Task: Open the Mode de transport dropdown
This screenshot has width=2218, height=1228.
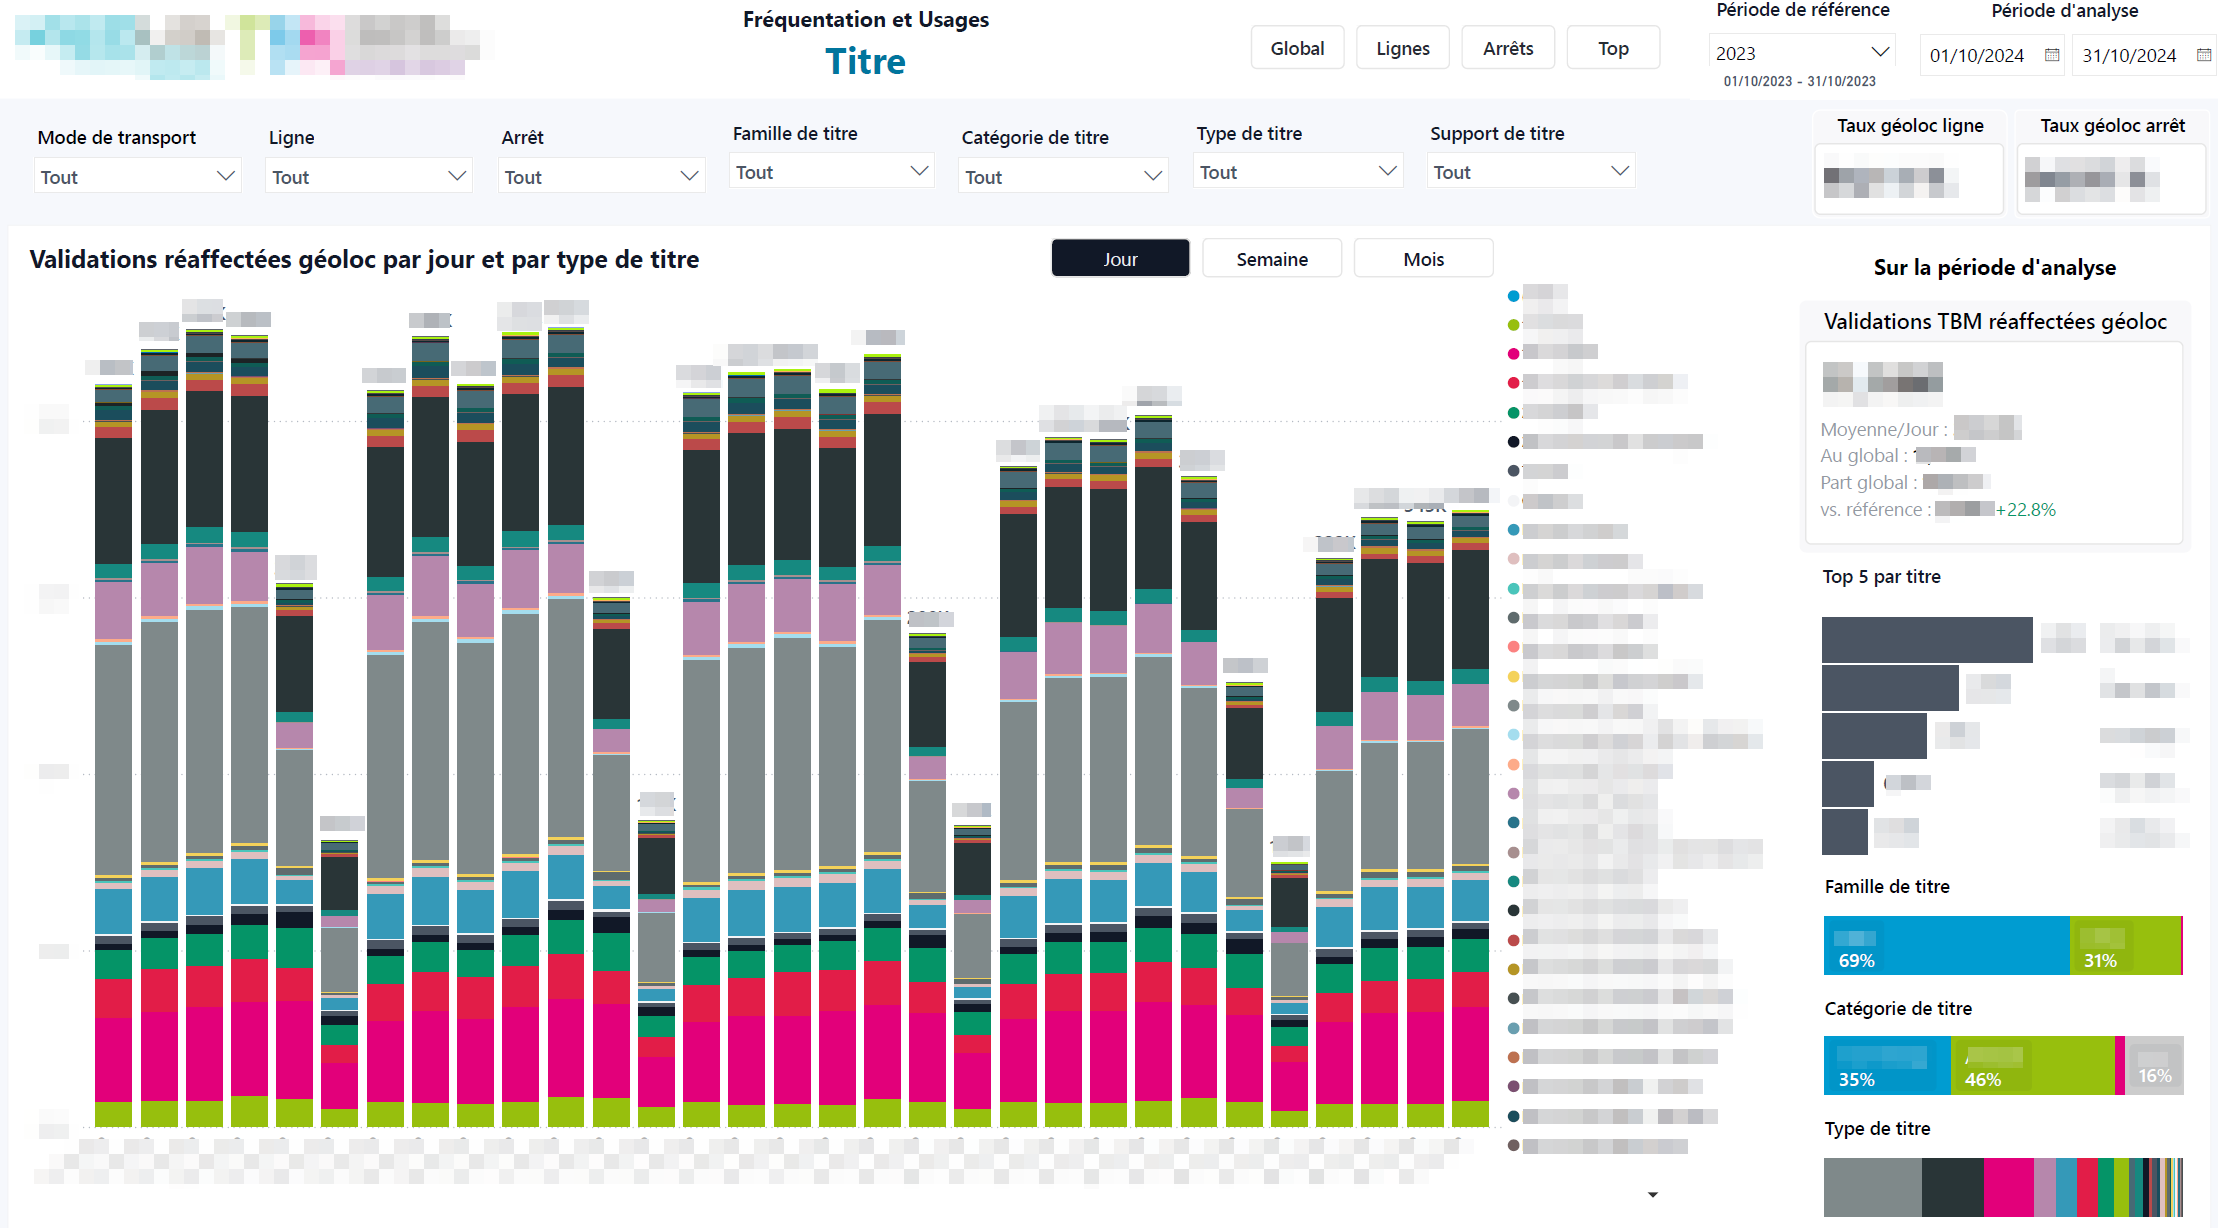Action: tap(137, 175)
